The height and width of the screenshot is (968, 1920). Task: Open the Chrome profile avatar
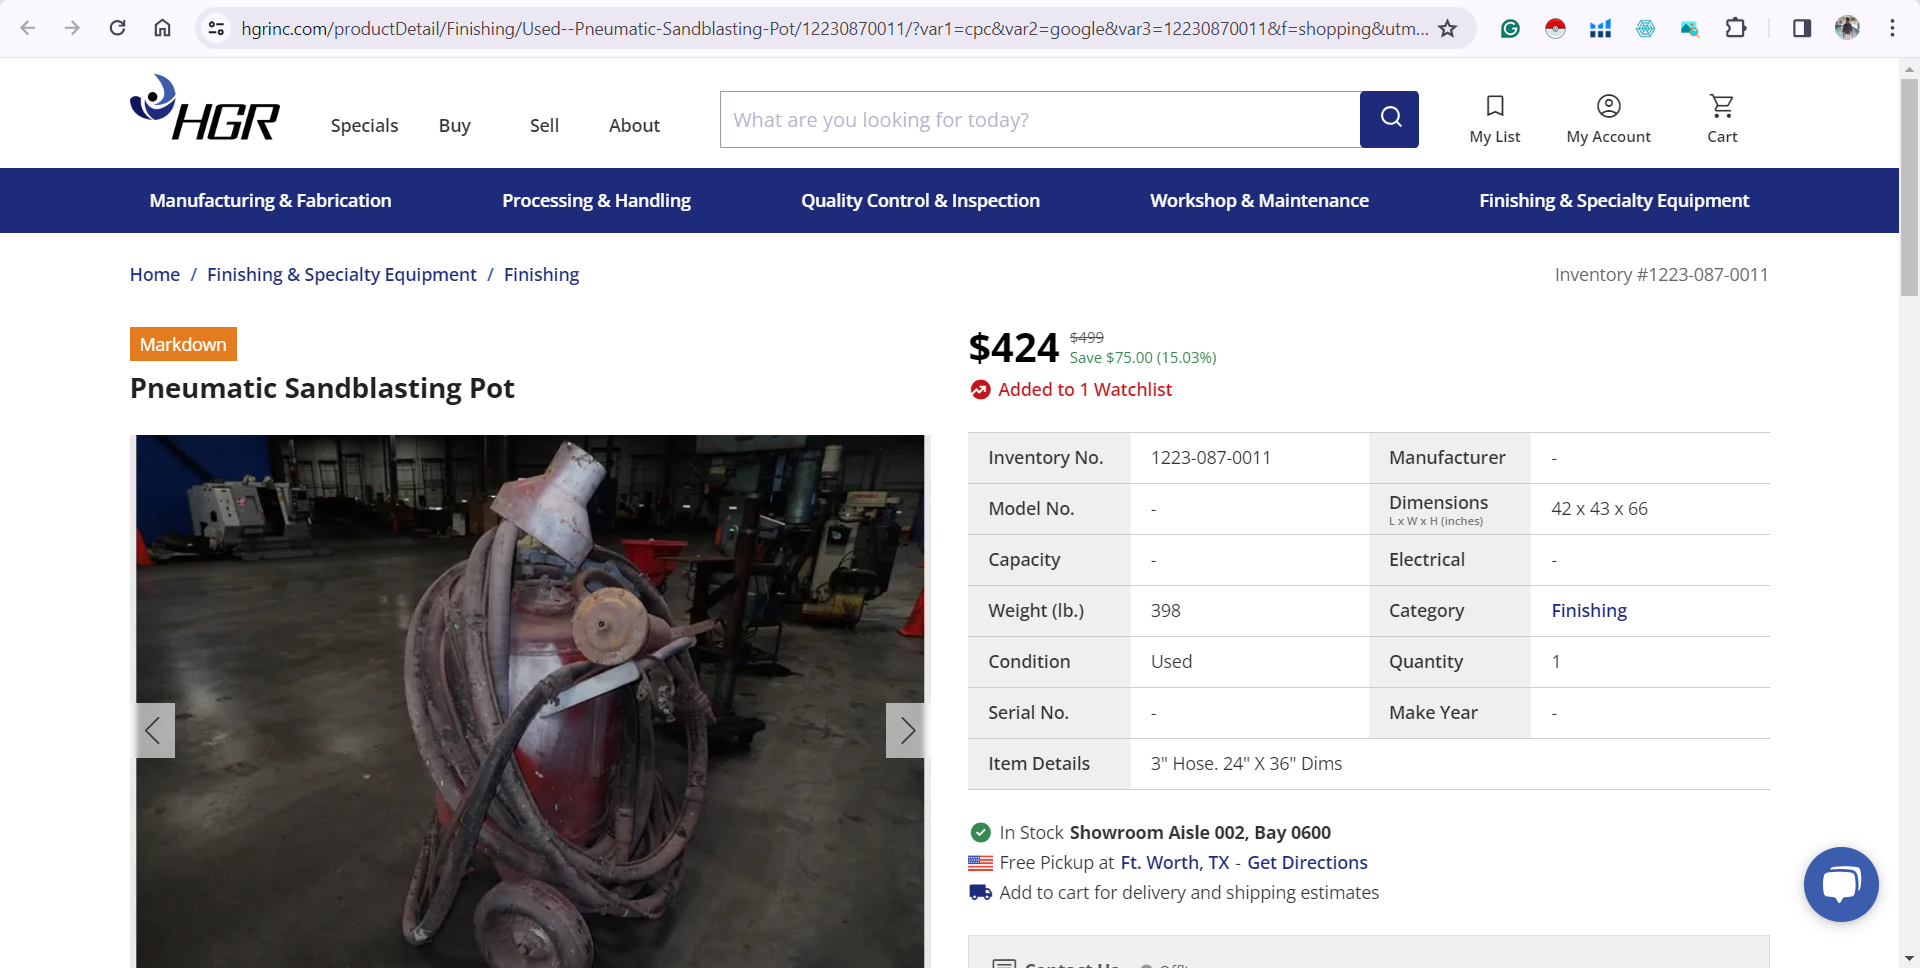pyautogui.click(x=1847, y=28)
